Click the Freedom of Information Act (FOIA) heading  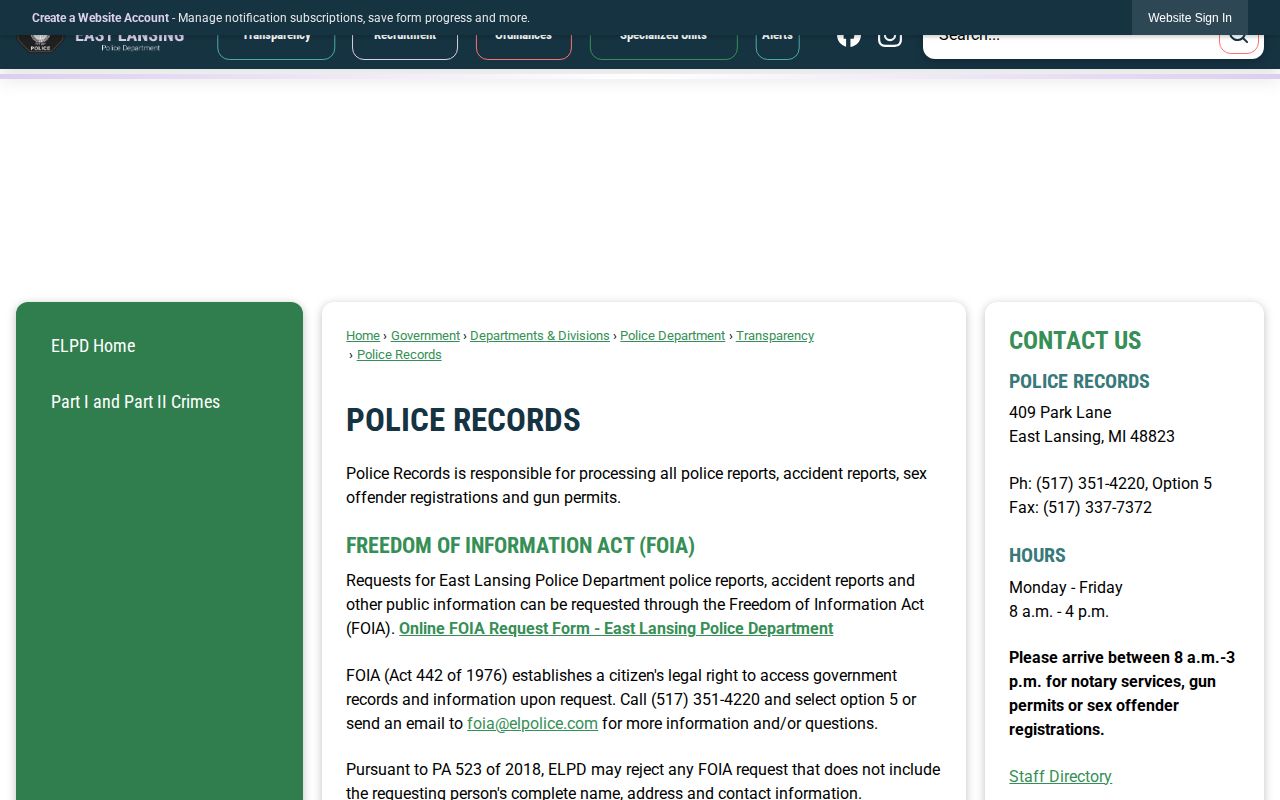(520, 546)
